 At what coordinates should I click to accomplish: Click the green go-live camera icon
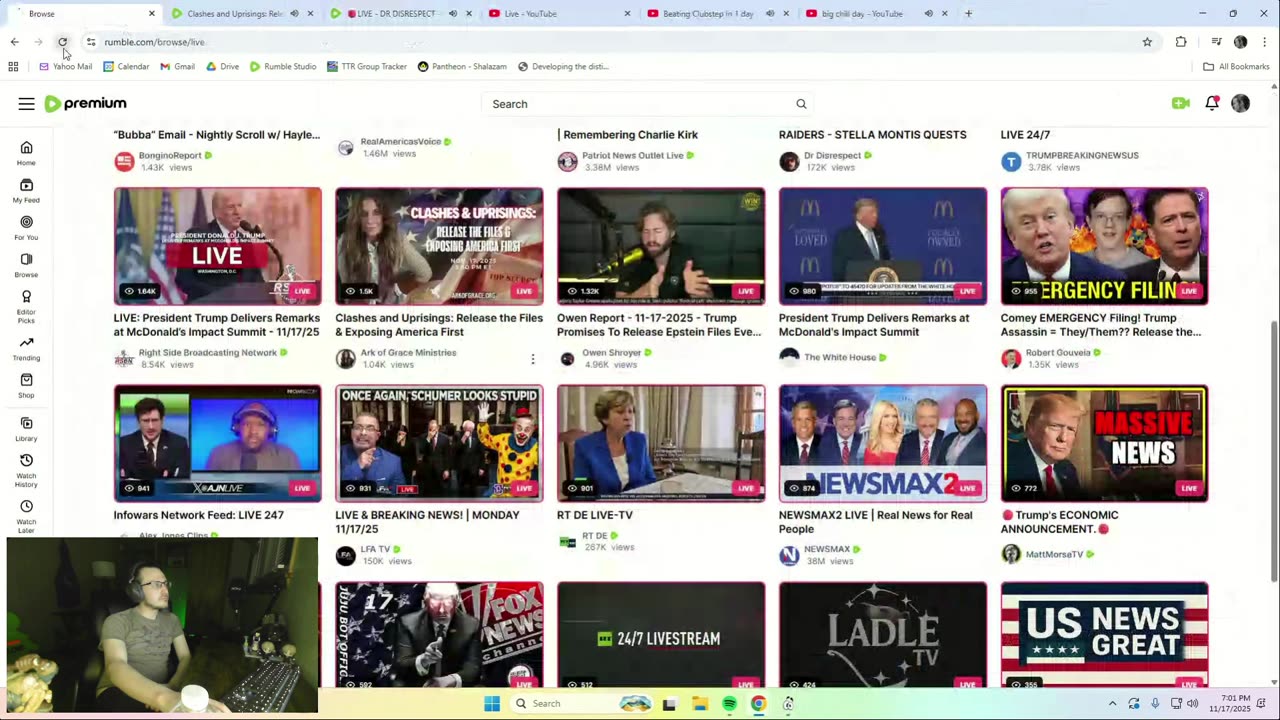[1181, 103]
